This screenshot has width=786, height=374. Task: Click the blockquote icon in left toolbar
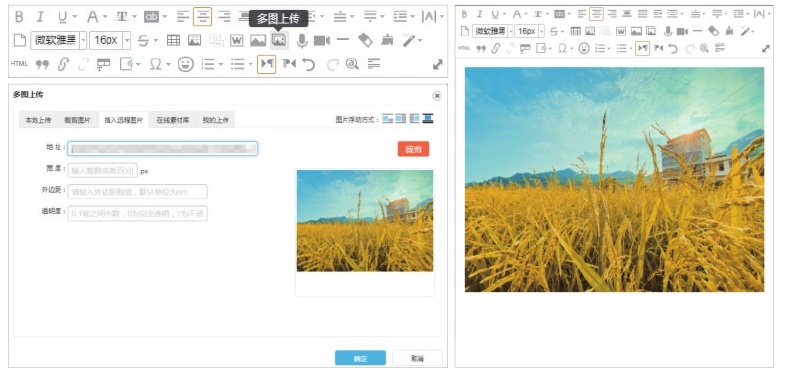[43, 64]
